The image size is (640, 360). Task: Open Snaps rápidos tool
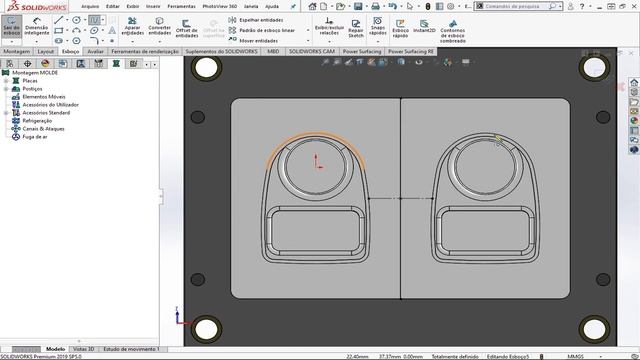(378, 26)
